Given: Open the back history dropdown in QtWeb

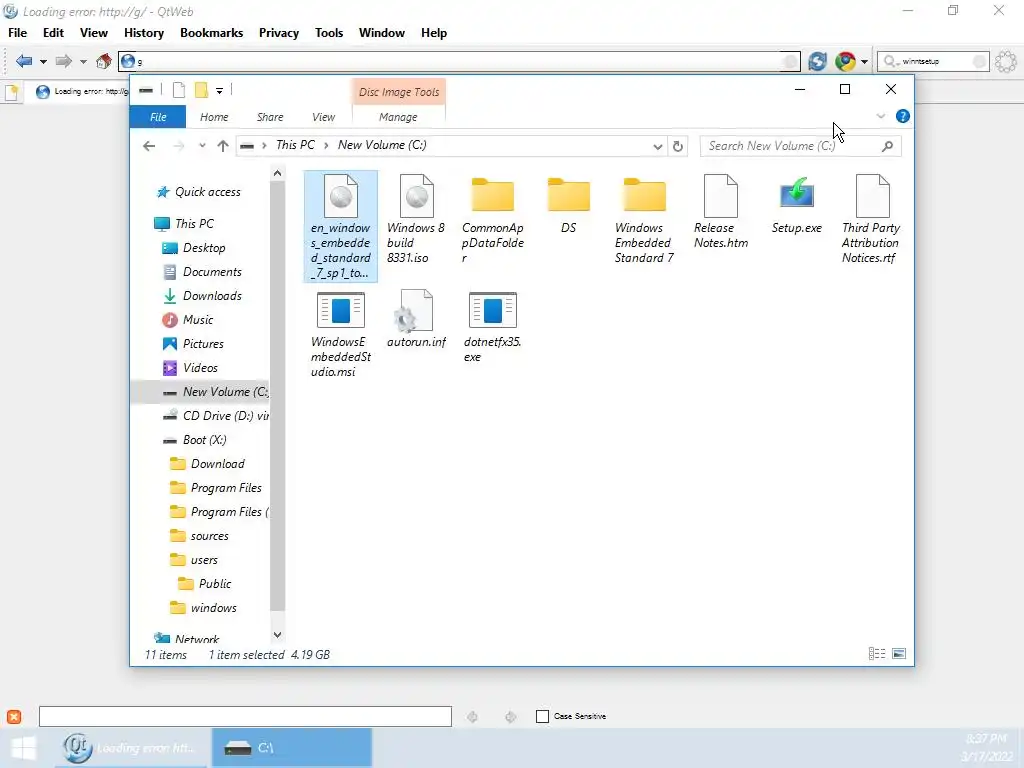Looking at the screenshot, I should tap(43, 62).
